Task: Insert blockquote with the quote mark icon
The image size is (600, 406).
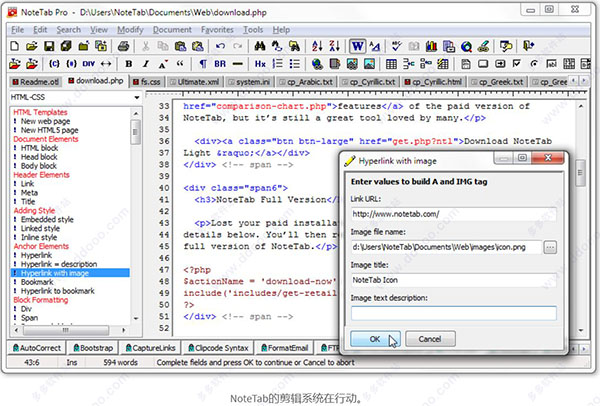Action: [x=180, y=63]
